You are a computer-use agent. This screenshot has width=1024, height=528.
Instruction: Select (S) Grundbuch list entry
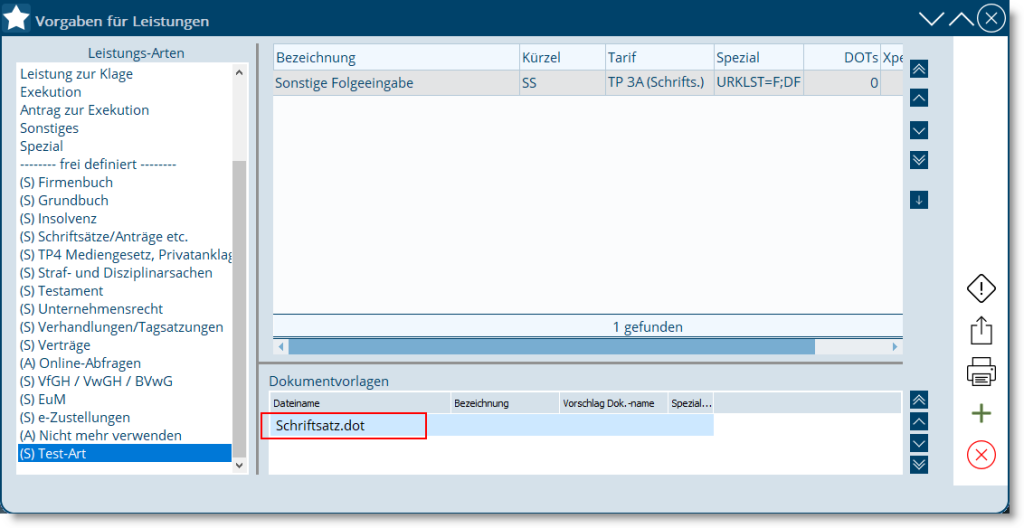[64, 201]
